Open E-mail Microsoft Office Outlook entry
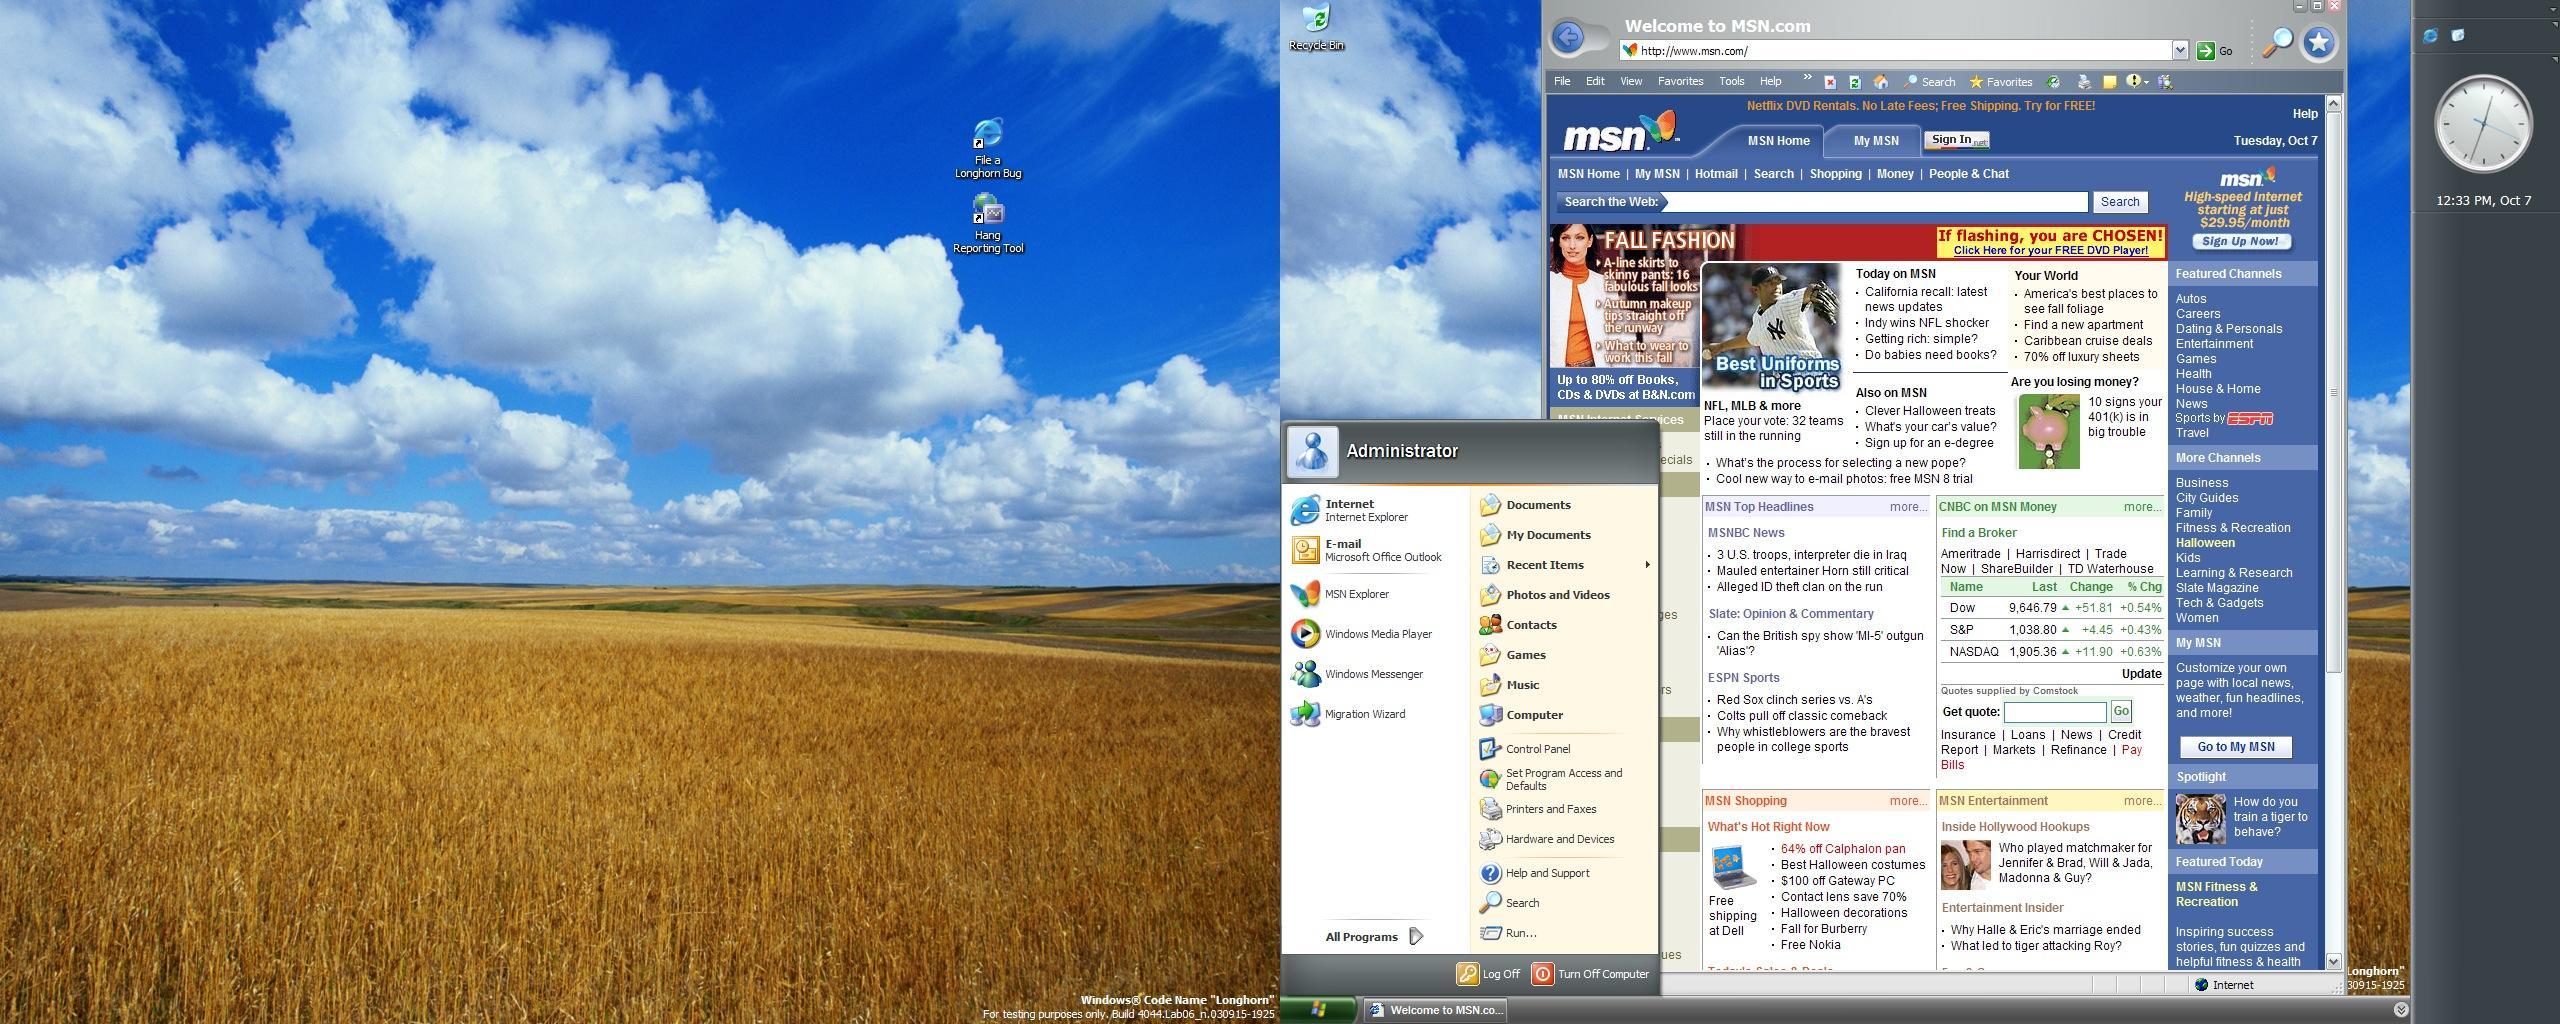 1375,550
